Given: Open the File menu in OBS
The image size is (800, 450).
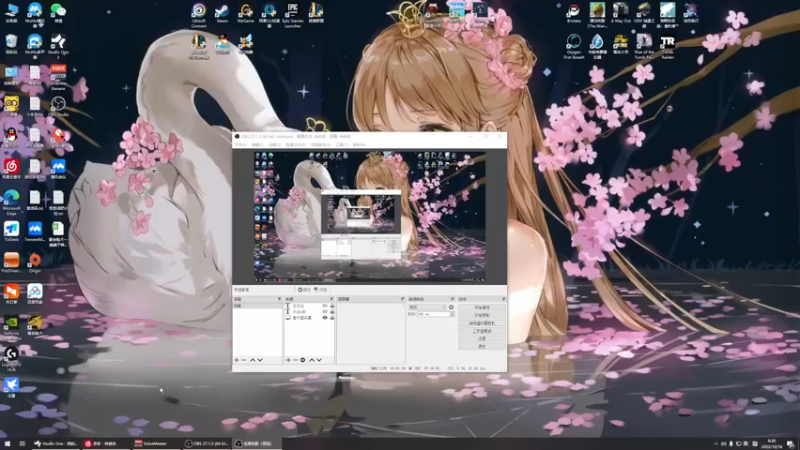Looking at the screenshot, I should (240, 145).
